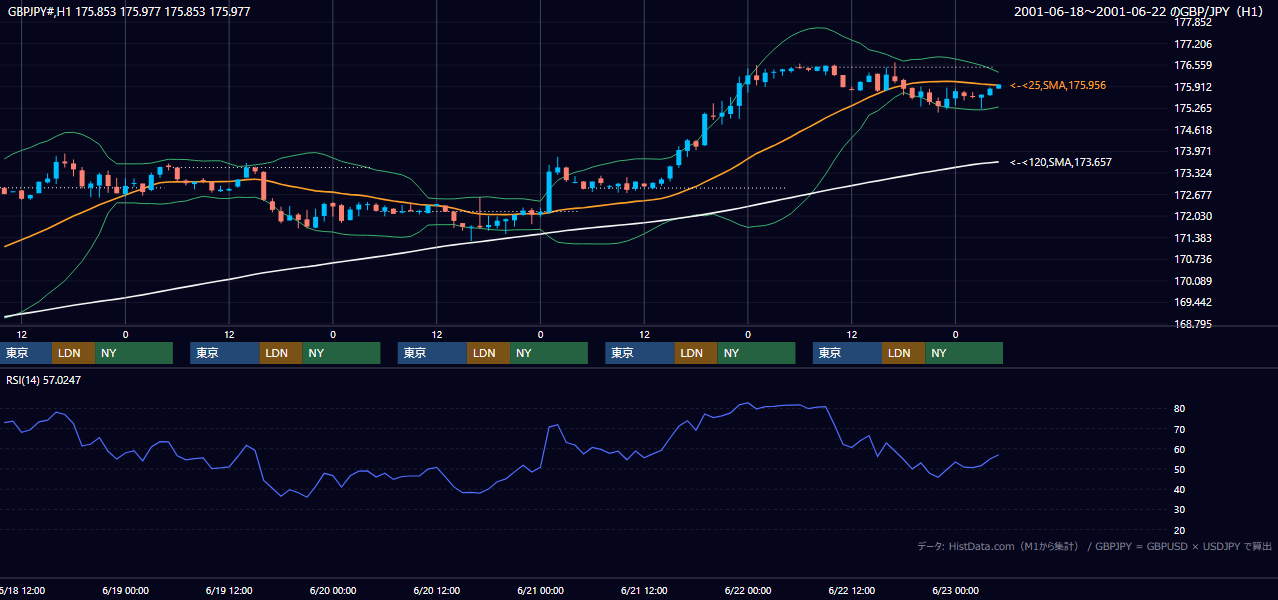This screenshot has height=600, width=1278.
Task: Click price axis value 173.971
Action: [1192, 152]
